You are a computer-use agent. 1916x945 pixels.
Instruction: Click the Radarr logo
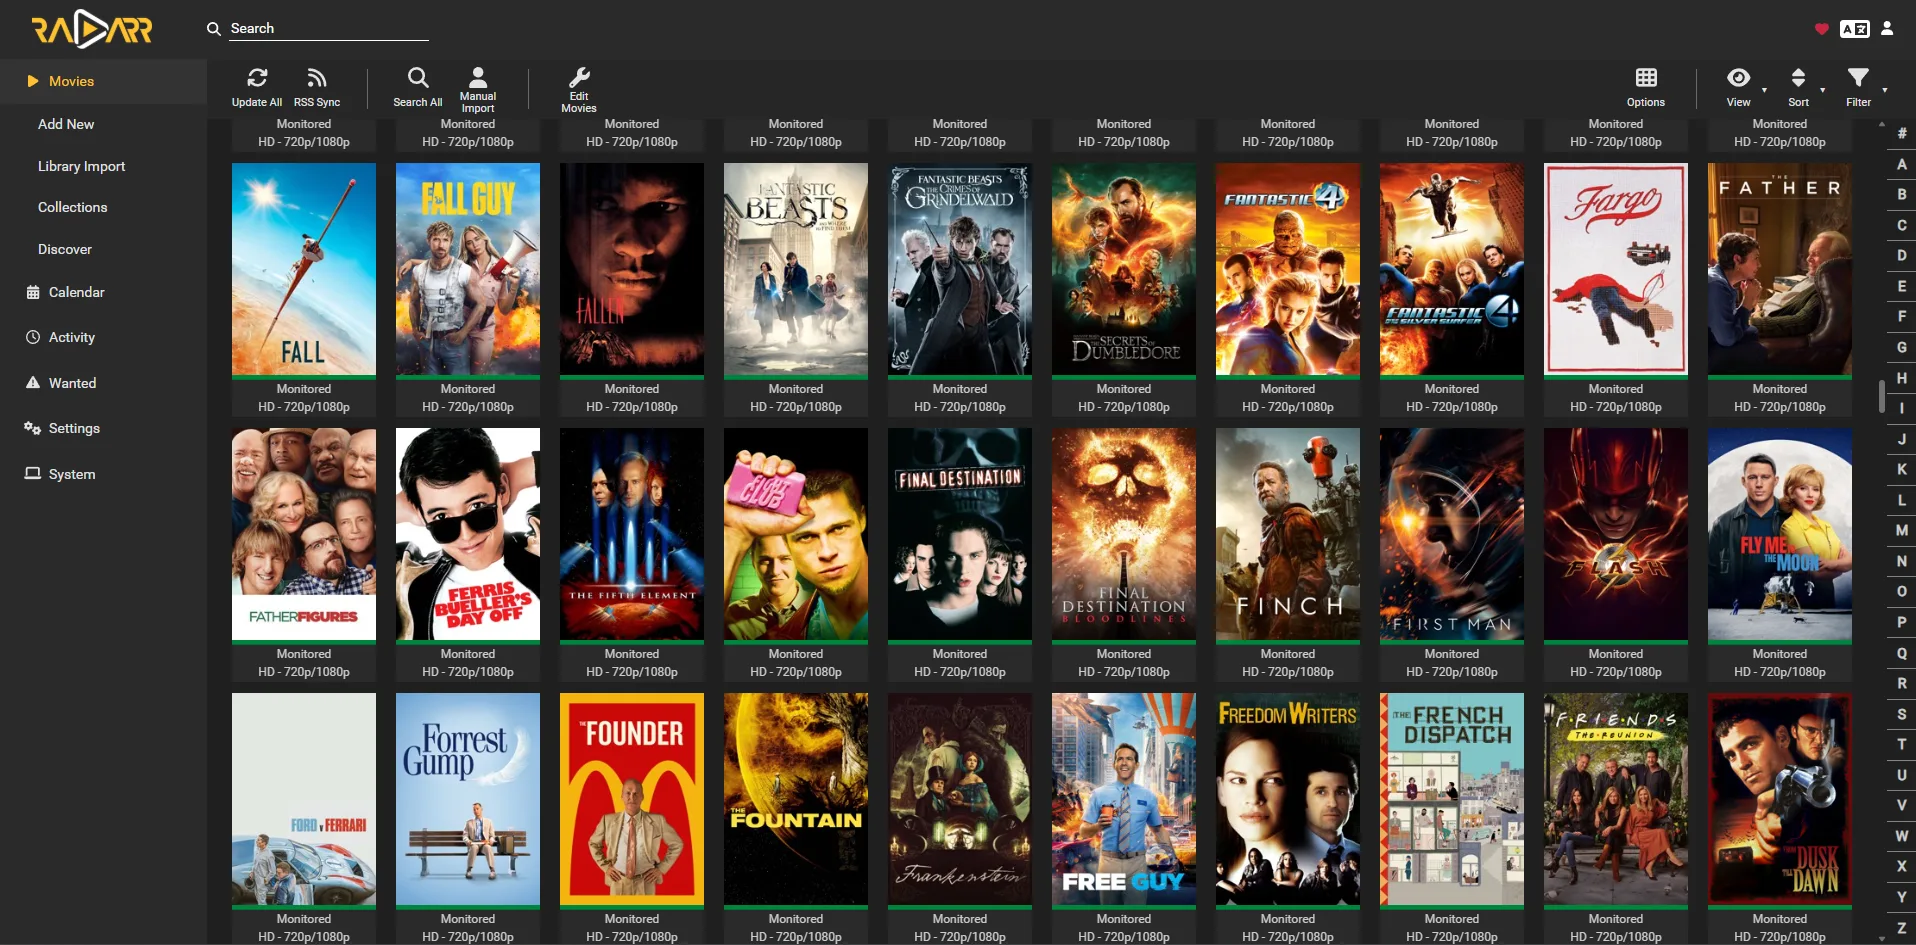pos(92,29)
